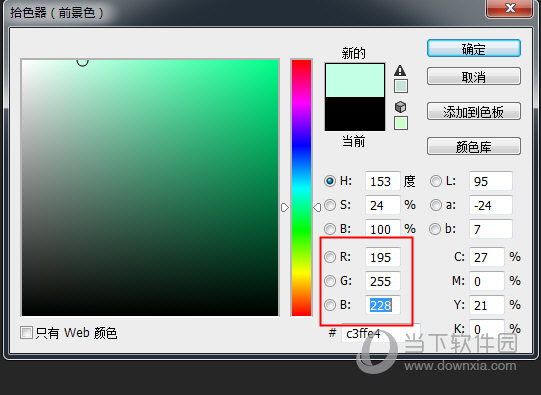
Task: Click the C cyan field showing 27
Action: pyautogui.click(x=487, y=257)
